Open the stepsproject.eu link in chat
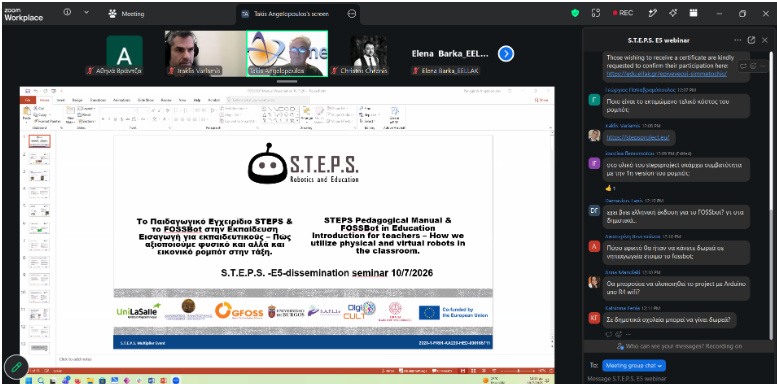This screenshot has height=384, width=777. 637,137
